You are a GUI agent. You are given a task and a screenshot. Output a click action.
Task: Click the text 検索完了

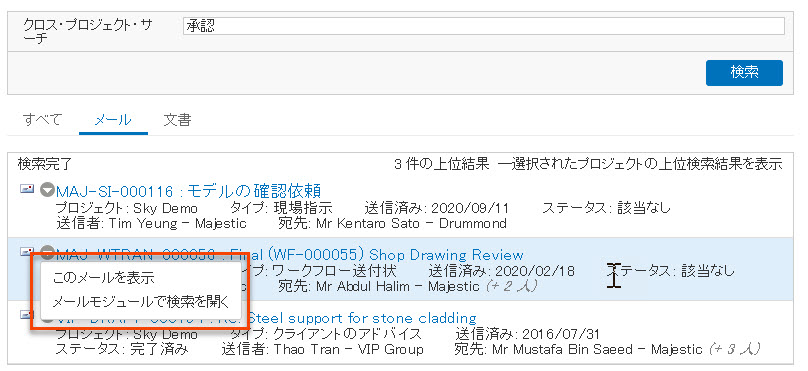tap(45, 164)
